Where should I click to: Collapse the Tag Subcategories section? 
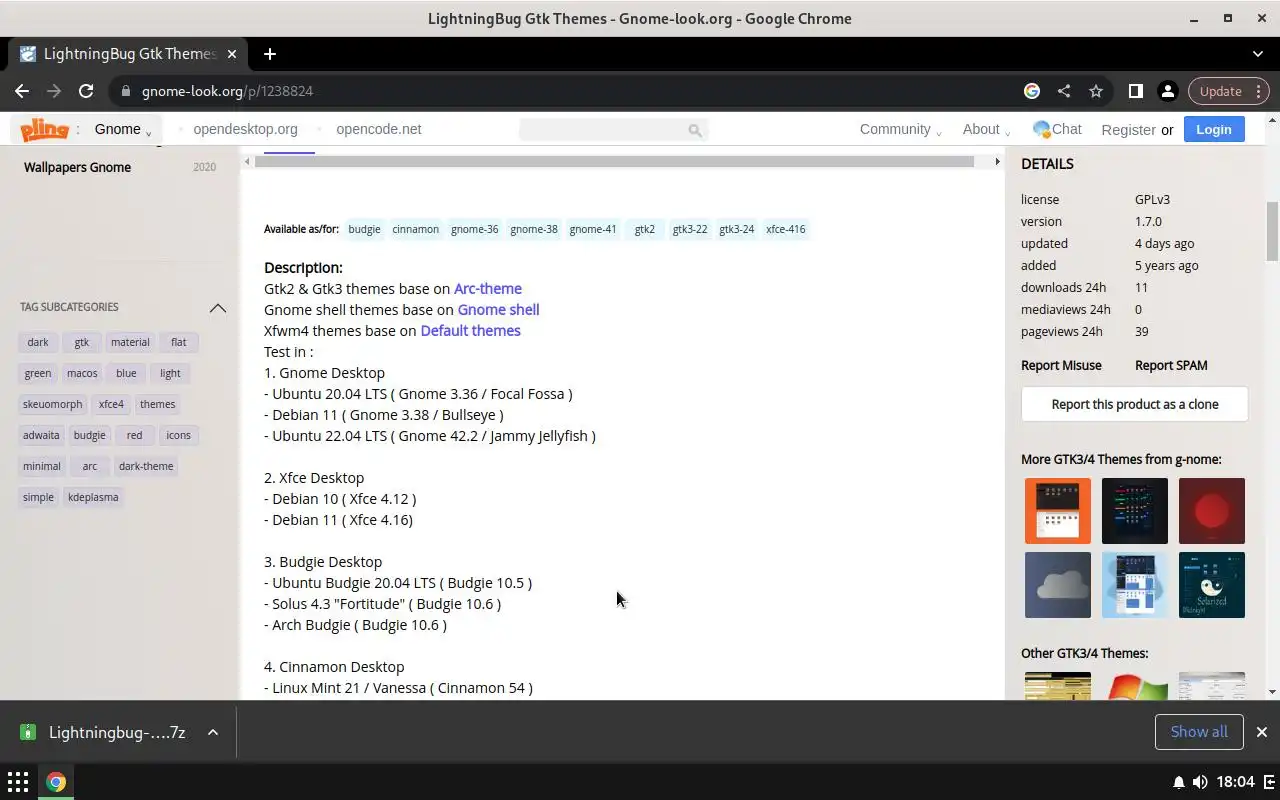tap(217, 307)
